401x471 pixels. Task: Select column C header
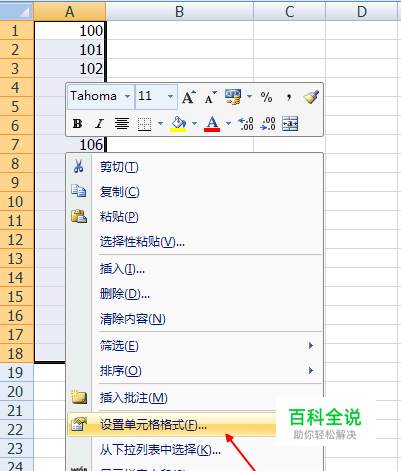pyautogui.click(x=289, y=12)
